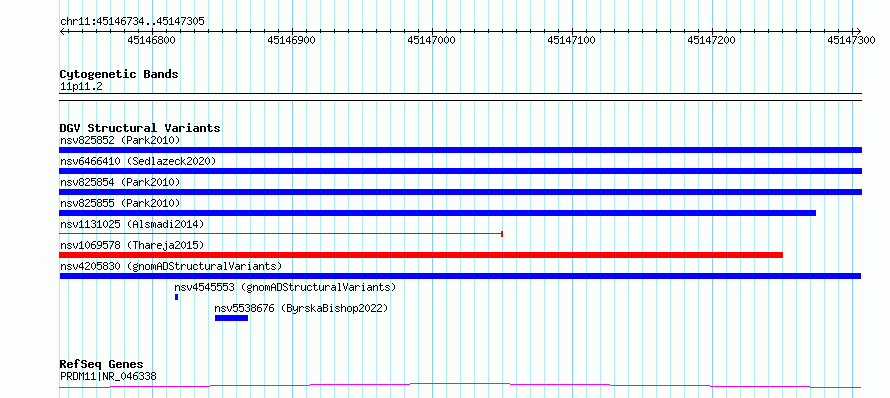Open the DGV Structural Variants track title
The image size is (890, 398).
[x=140, y=128]
